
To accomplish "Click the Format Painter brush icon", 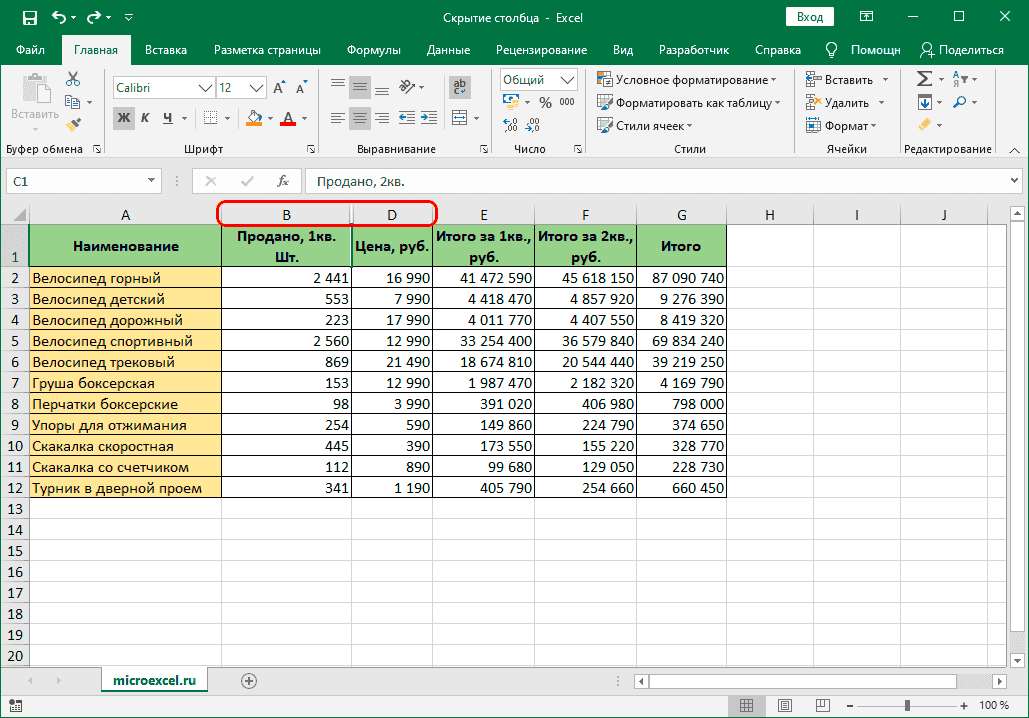I will click(73, 125).
